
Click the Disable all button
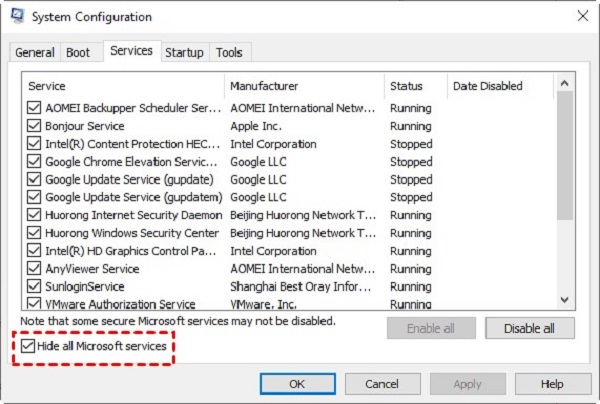pyautogui.click(x=530, y=328)
